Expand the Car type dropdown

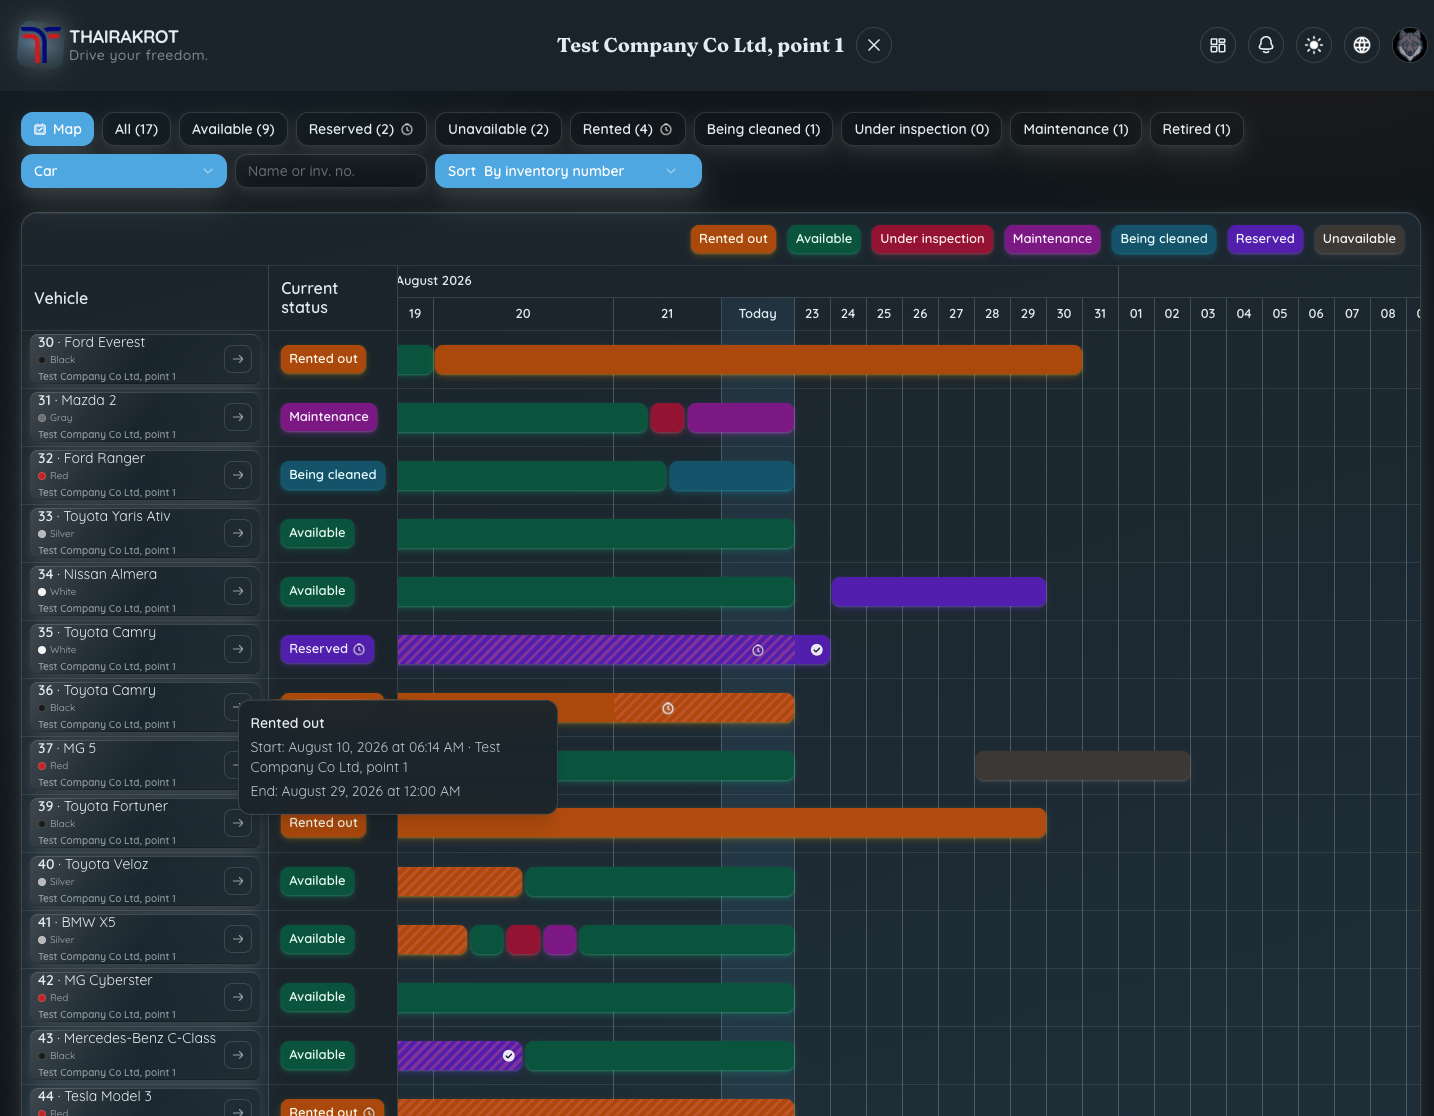(x=124, y=171)
